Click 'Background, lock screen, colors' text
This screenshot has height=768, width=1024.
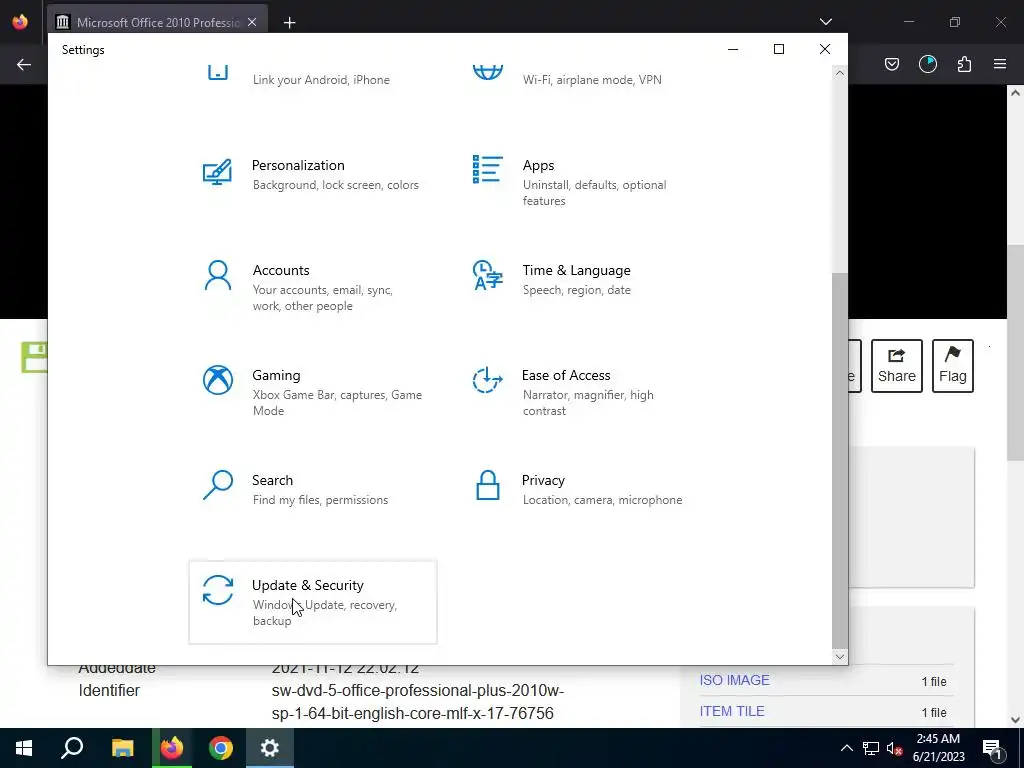point(336,185)
